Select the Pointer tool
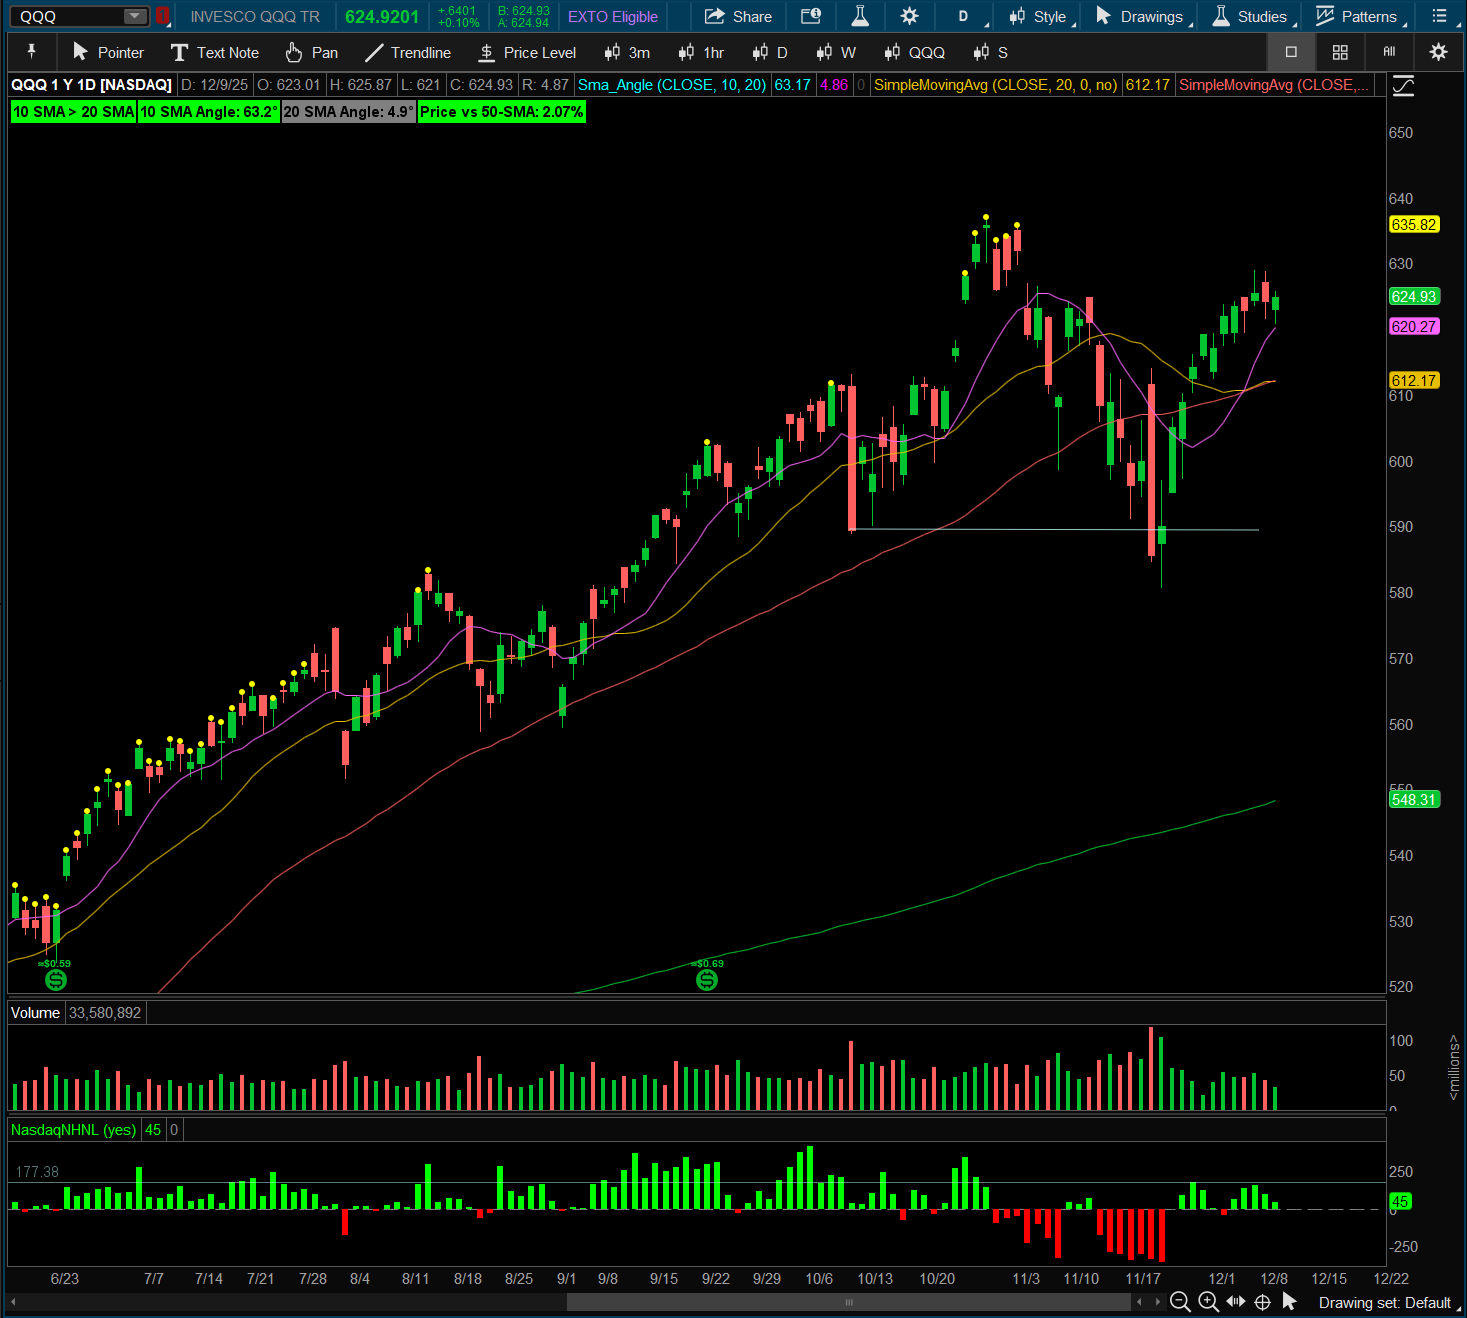1467x1318 pixels. point(108,52)
